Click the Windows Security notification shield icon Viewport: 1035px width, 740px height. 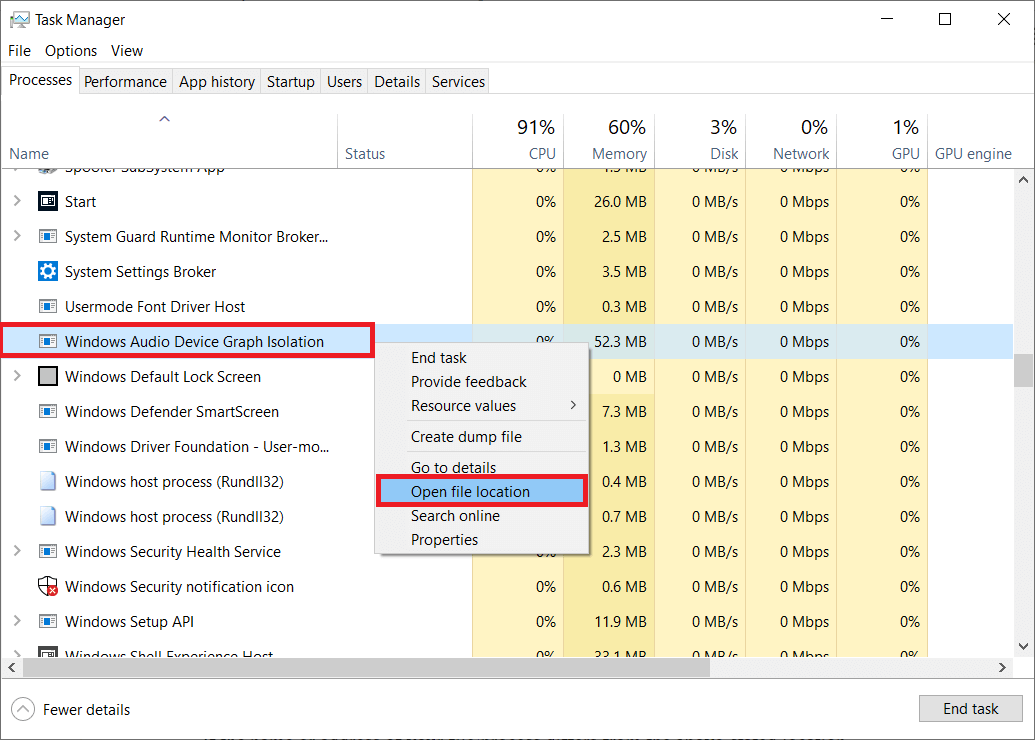(x=47, y=586)
